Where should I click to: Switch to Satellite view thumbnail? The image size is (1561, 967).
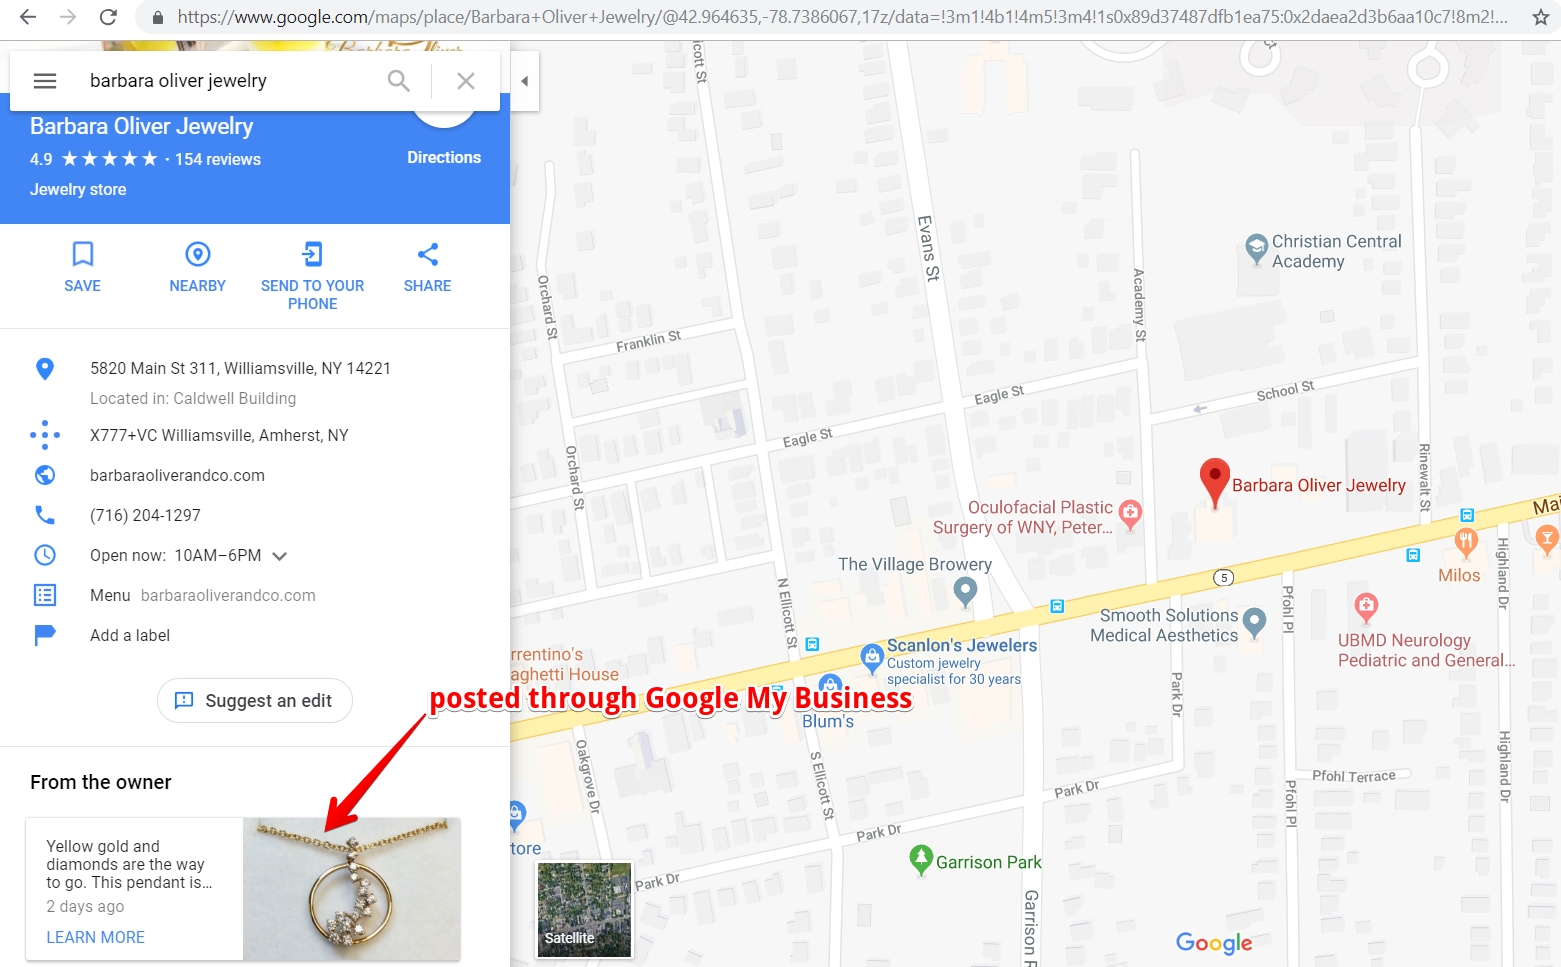pyautogui.click(x=584, y=909)
